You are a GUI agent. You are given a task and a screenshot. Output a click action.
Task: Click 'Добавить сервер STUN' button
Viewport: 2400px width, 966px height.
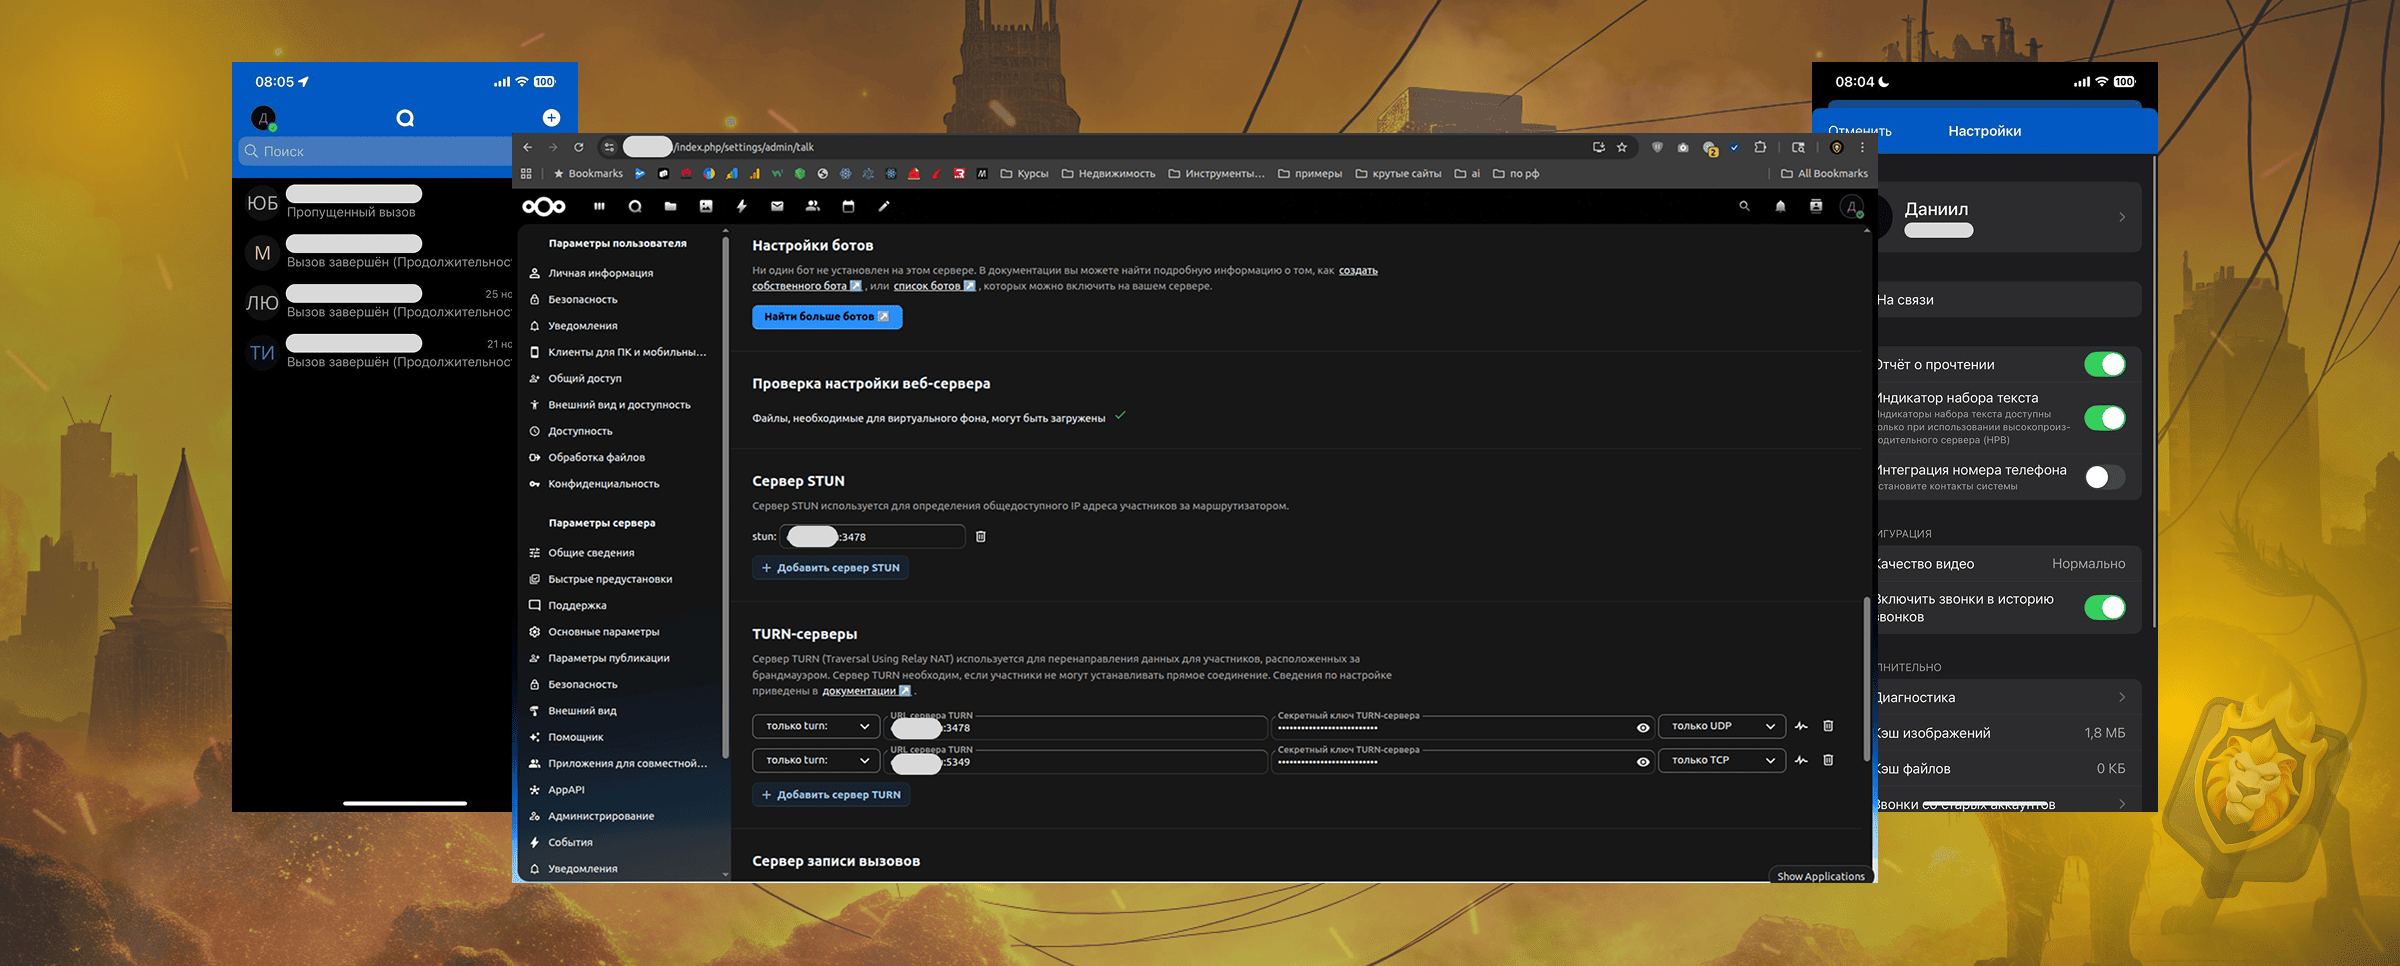[x=830, y=568]
